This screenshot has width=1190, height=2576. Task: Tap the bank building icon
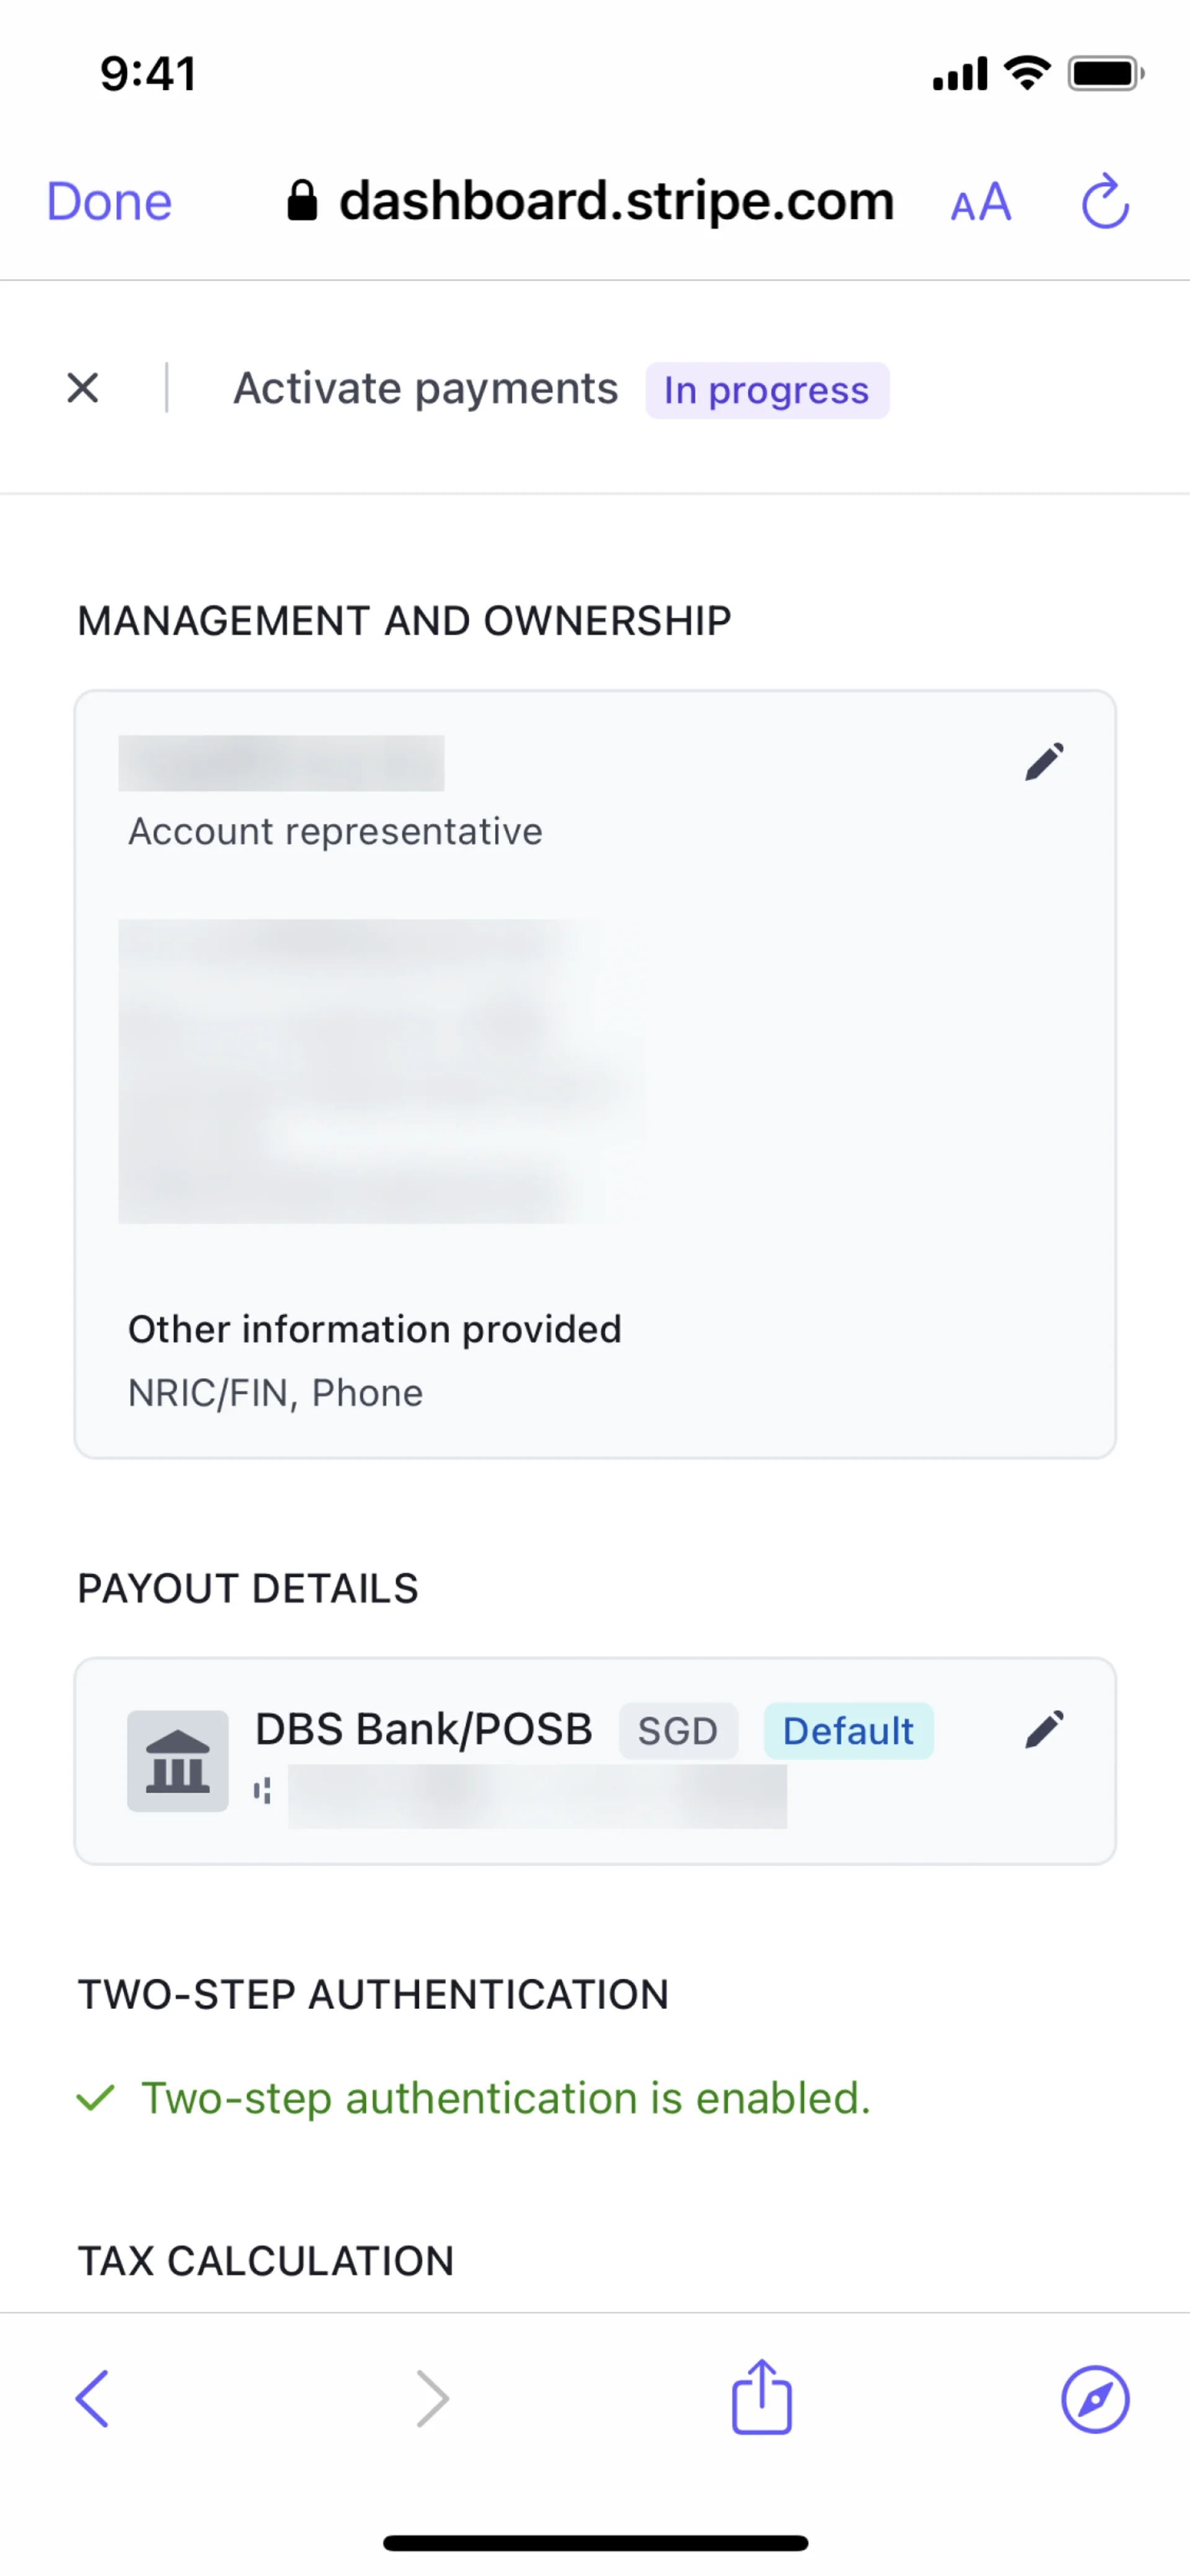[x=177, y=1760]
